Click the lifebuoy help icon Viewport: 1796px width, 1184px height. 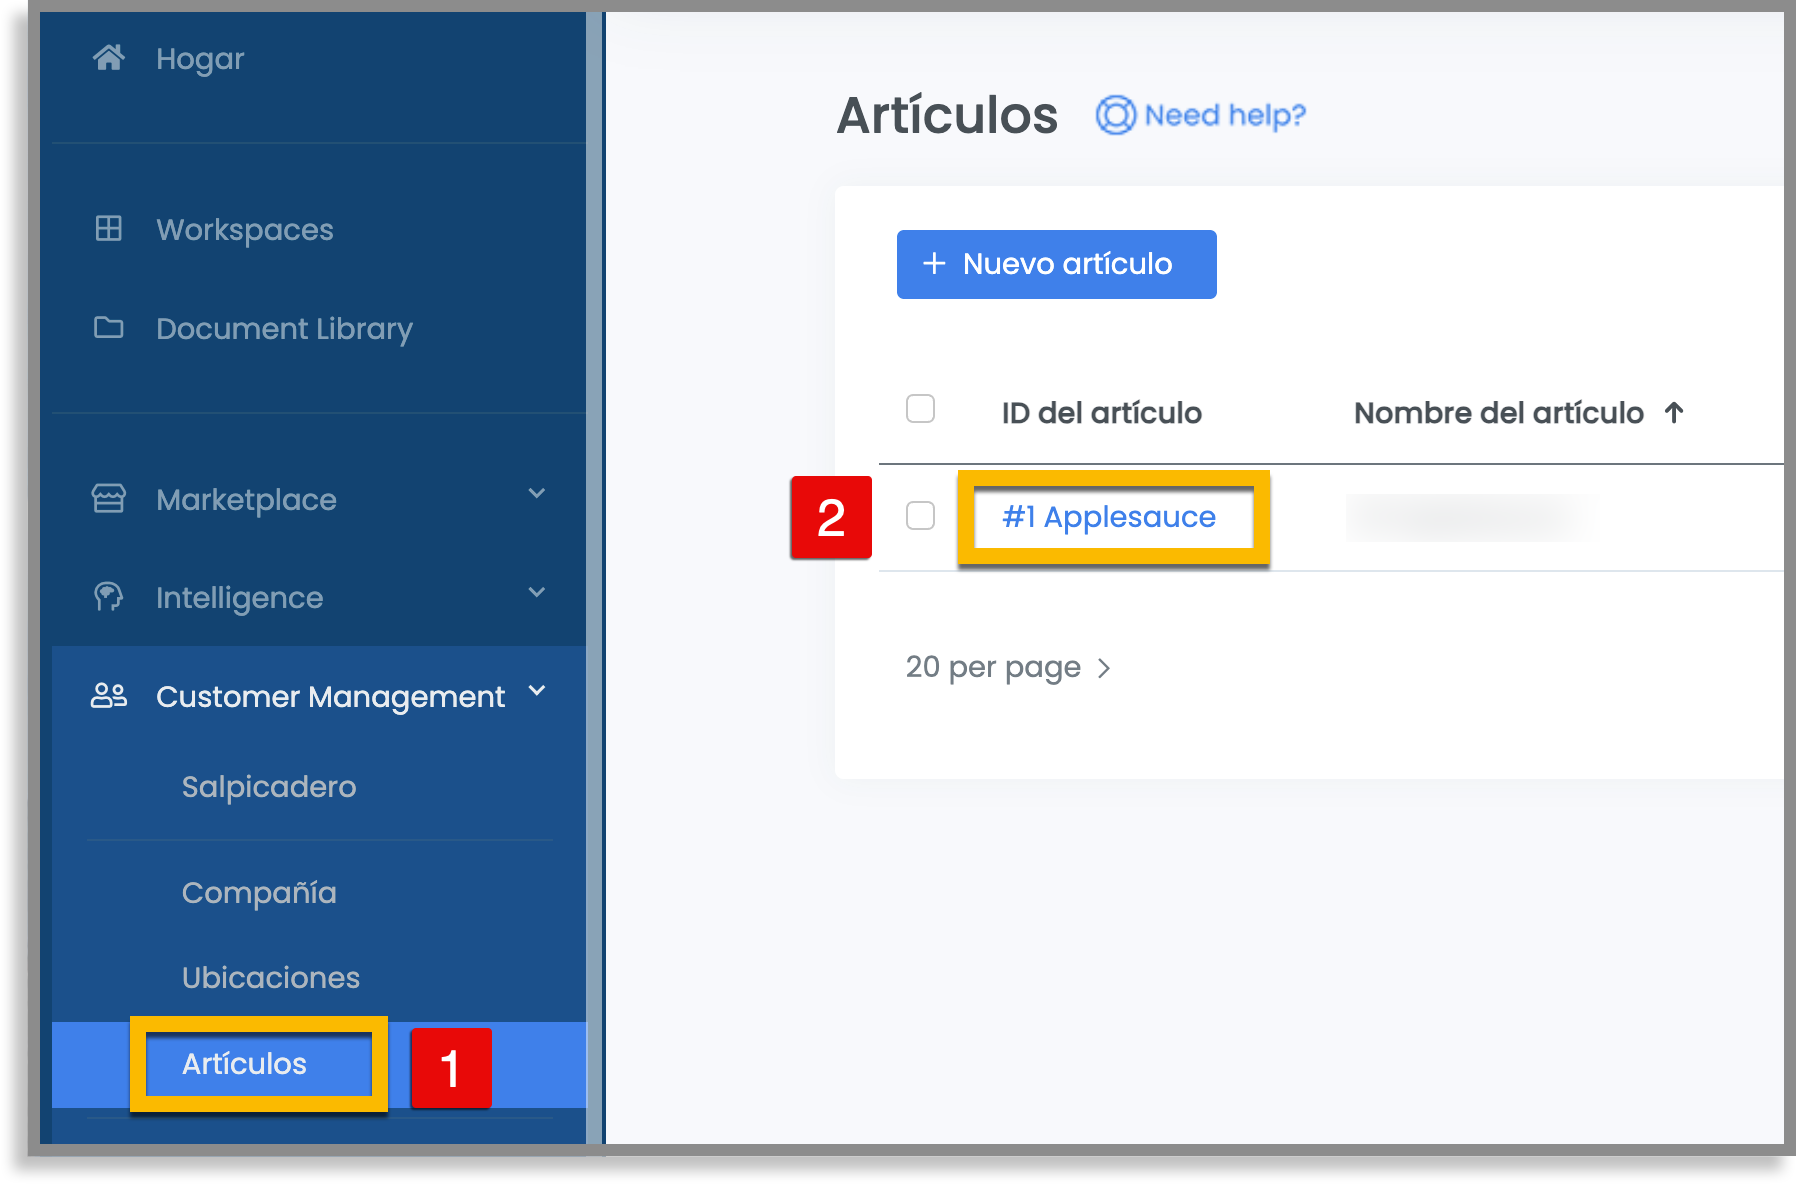pos(1116,115)
